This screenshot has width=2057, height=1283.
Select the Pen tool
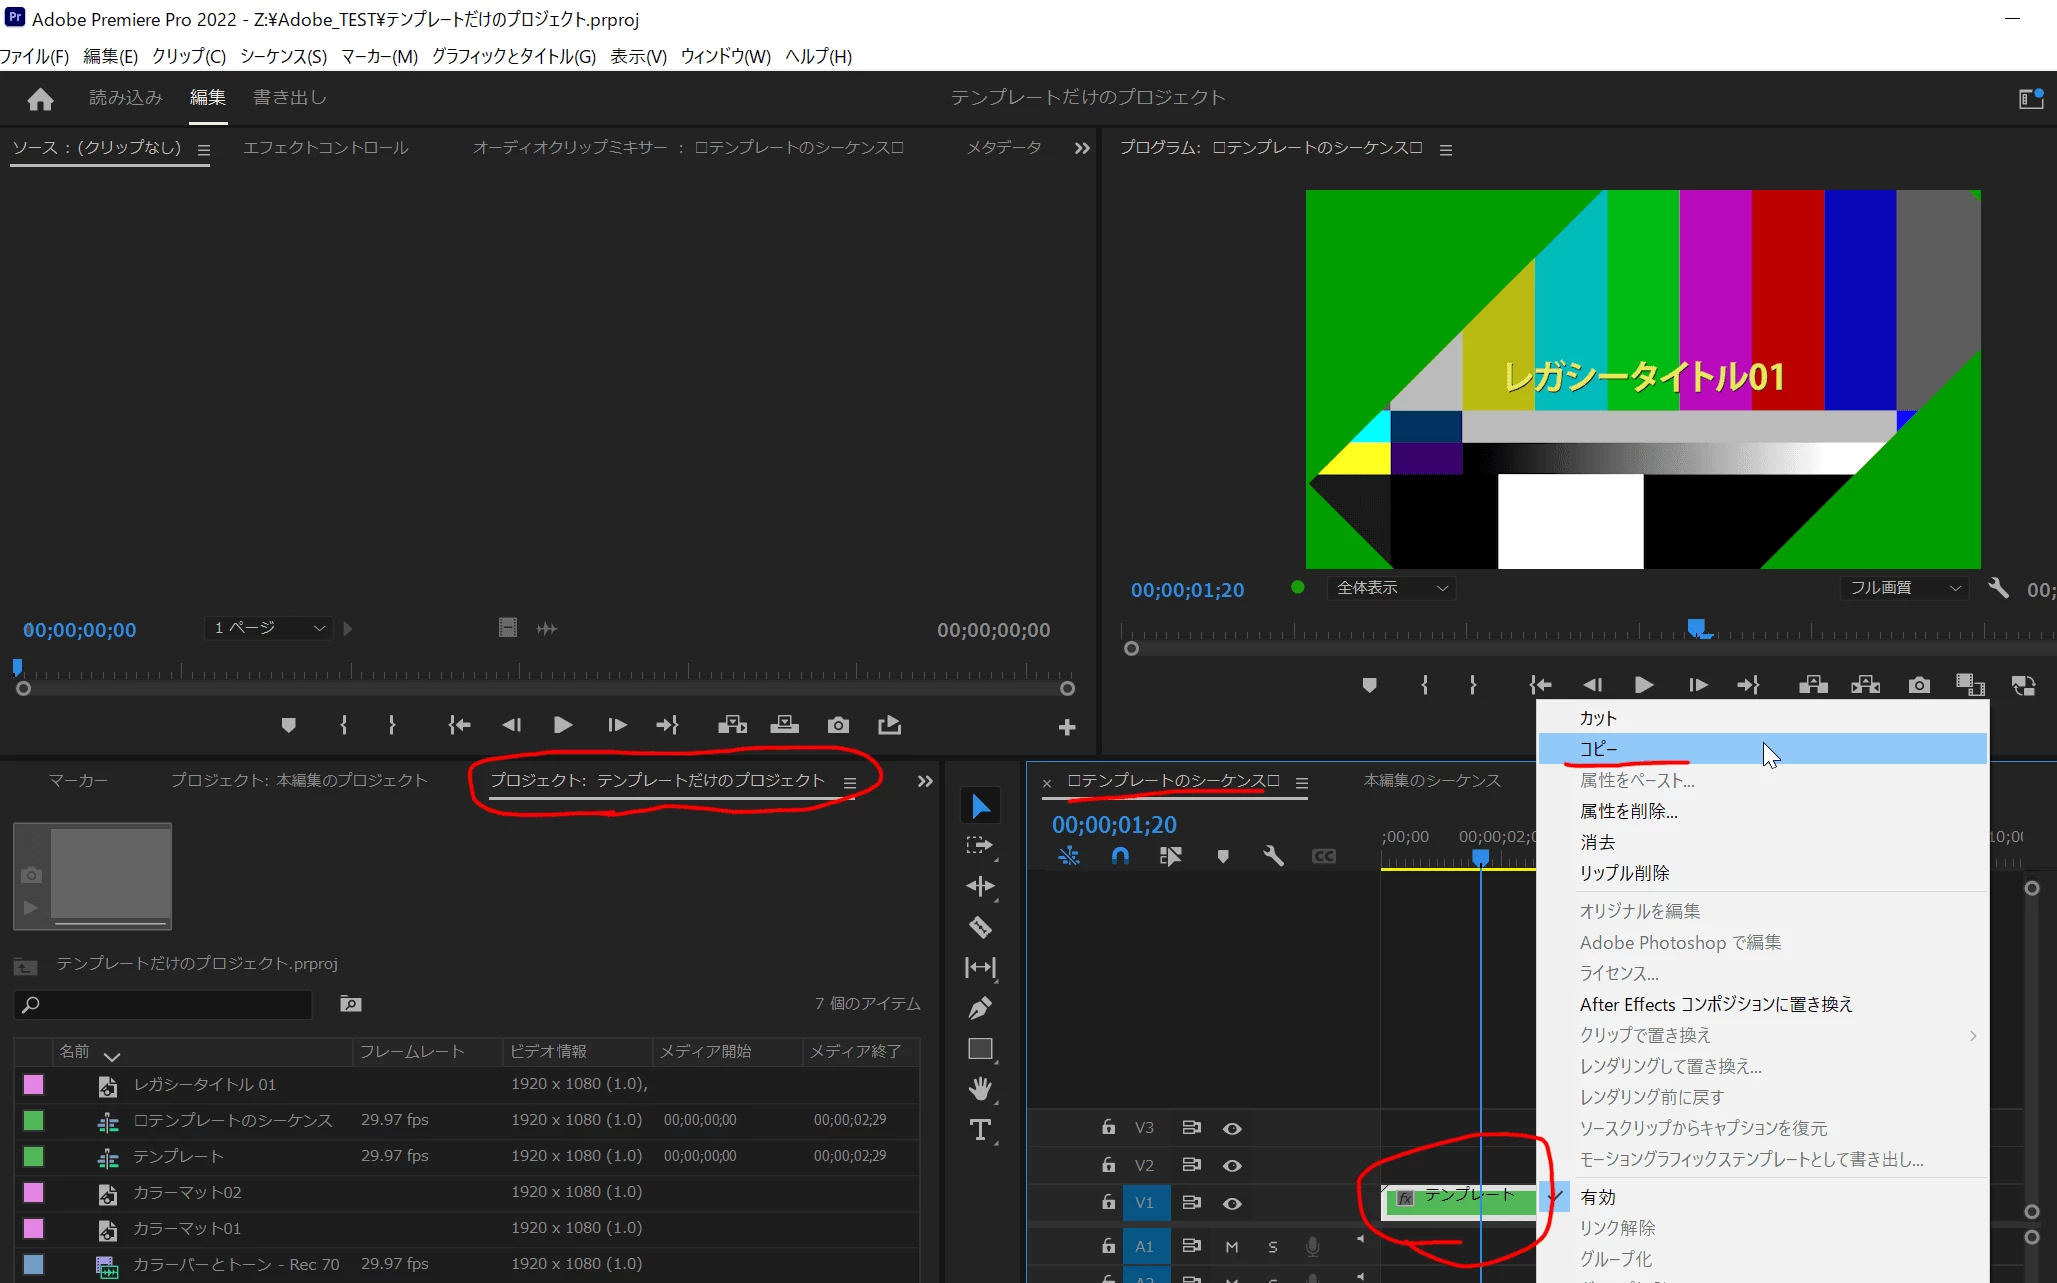click(x=980, y=1008)
